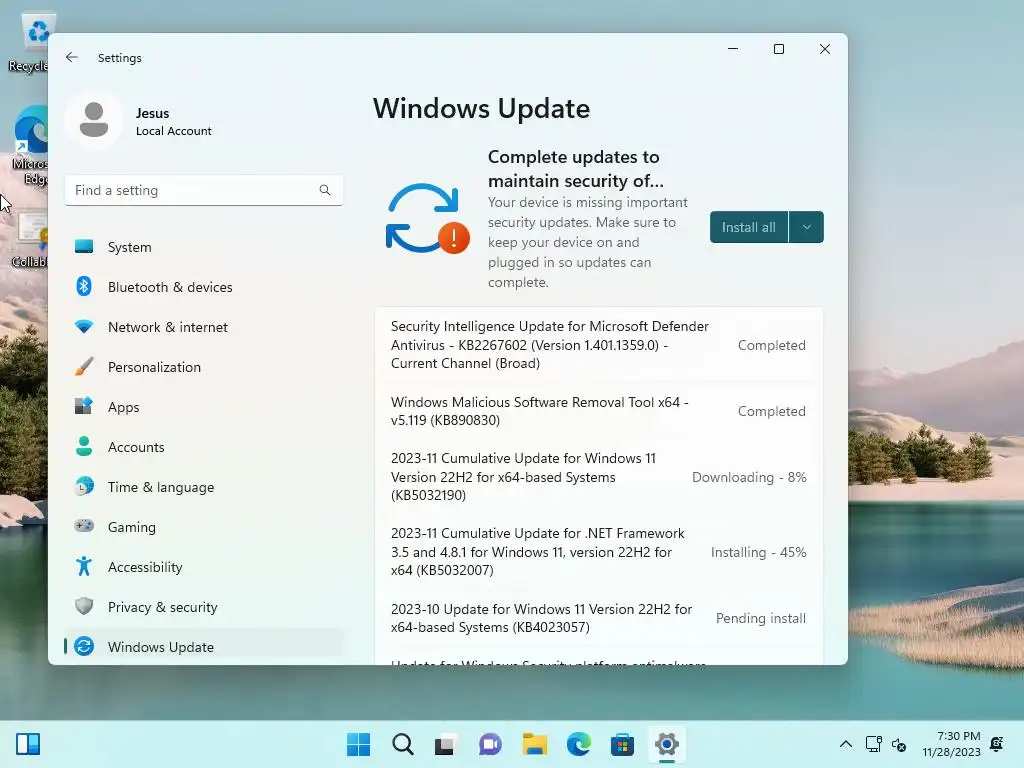This screenshot has width=1024, height=768.
Task: Click the network icon in the system tray
Action: [873, 744]
